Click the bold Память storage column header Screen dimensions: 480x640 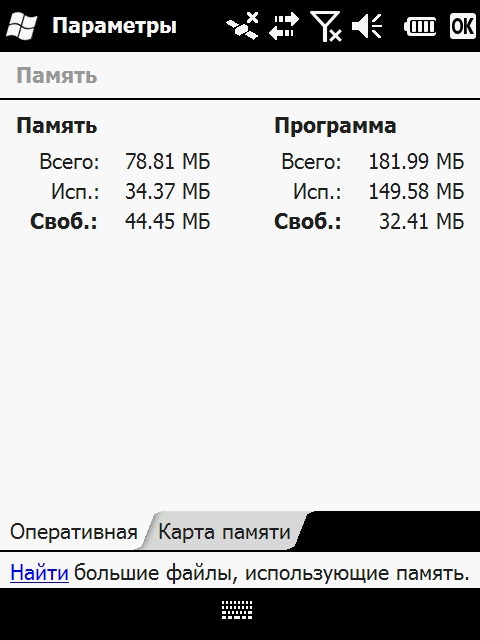click(57, 125)
